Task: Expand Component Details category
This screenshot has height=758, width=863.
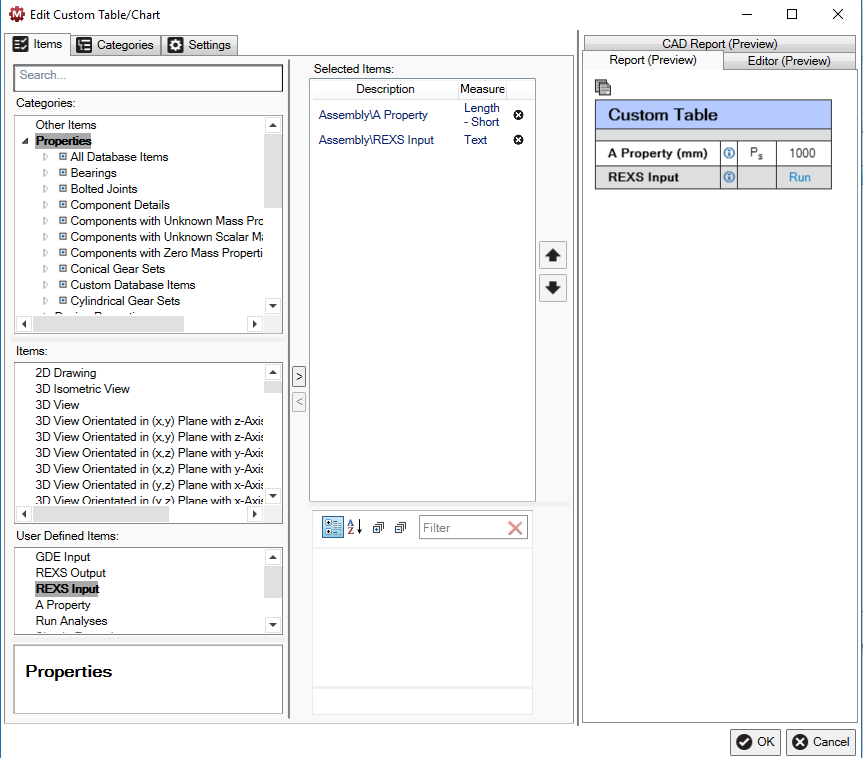Action: tap(45, 205)
